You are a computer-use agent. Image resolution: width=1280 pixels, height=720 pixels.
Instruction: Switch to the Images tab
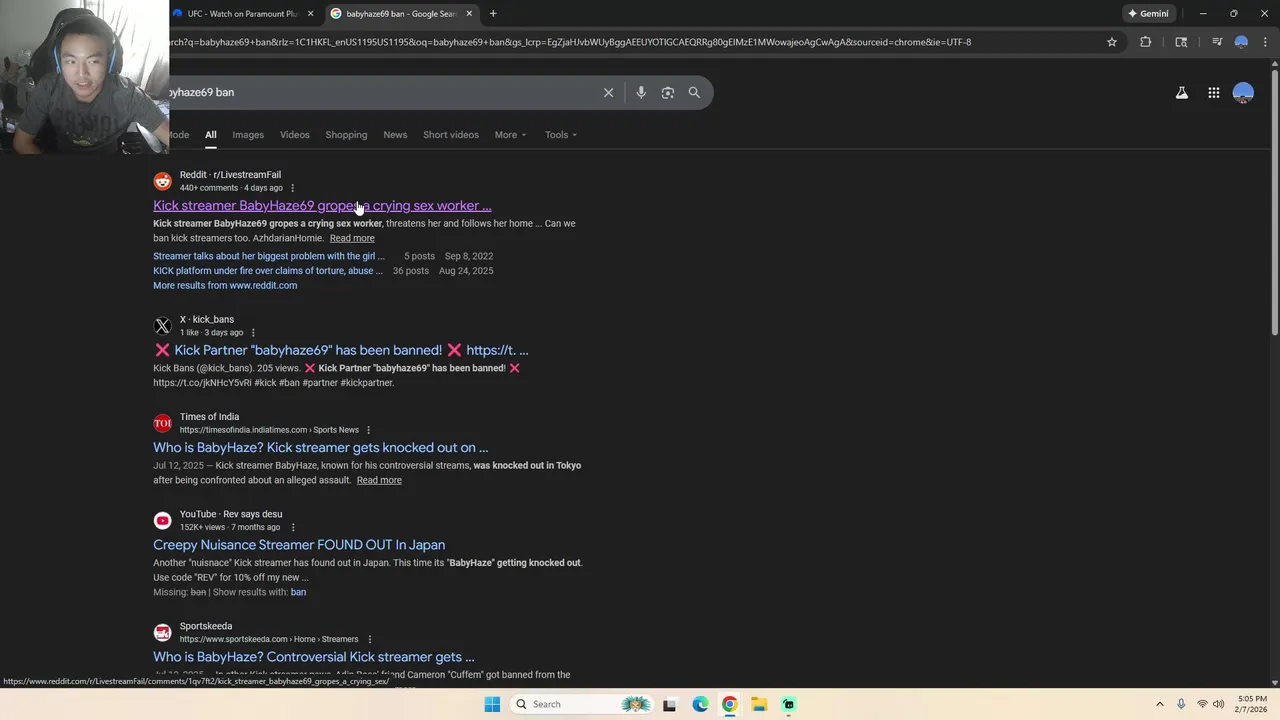click(248, 135)
